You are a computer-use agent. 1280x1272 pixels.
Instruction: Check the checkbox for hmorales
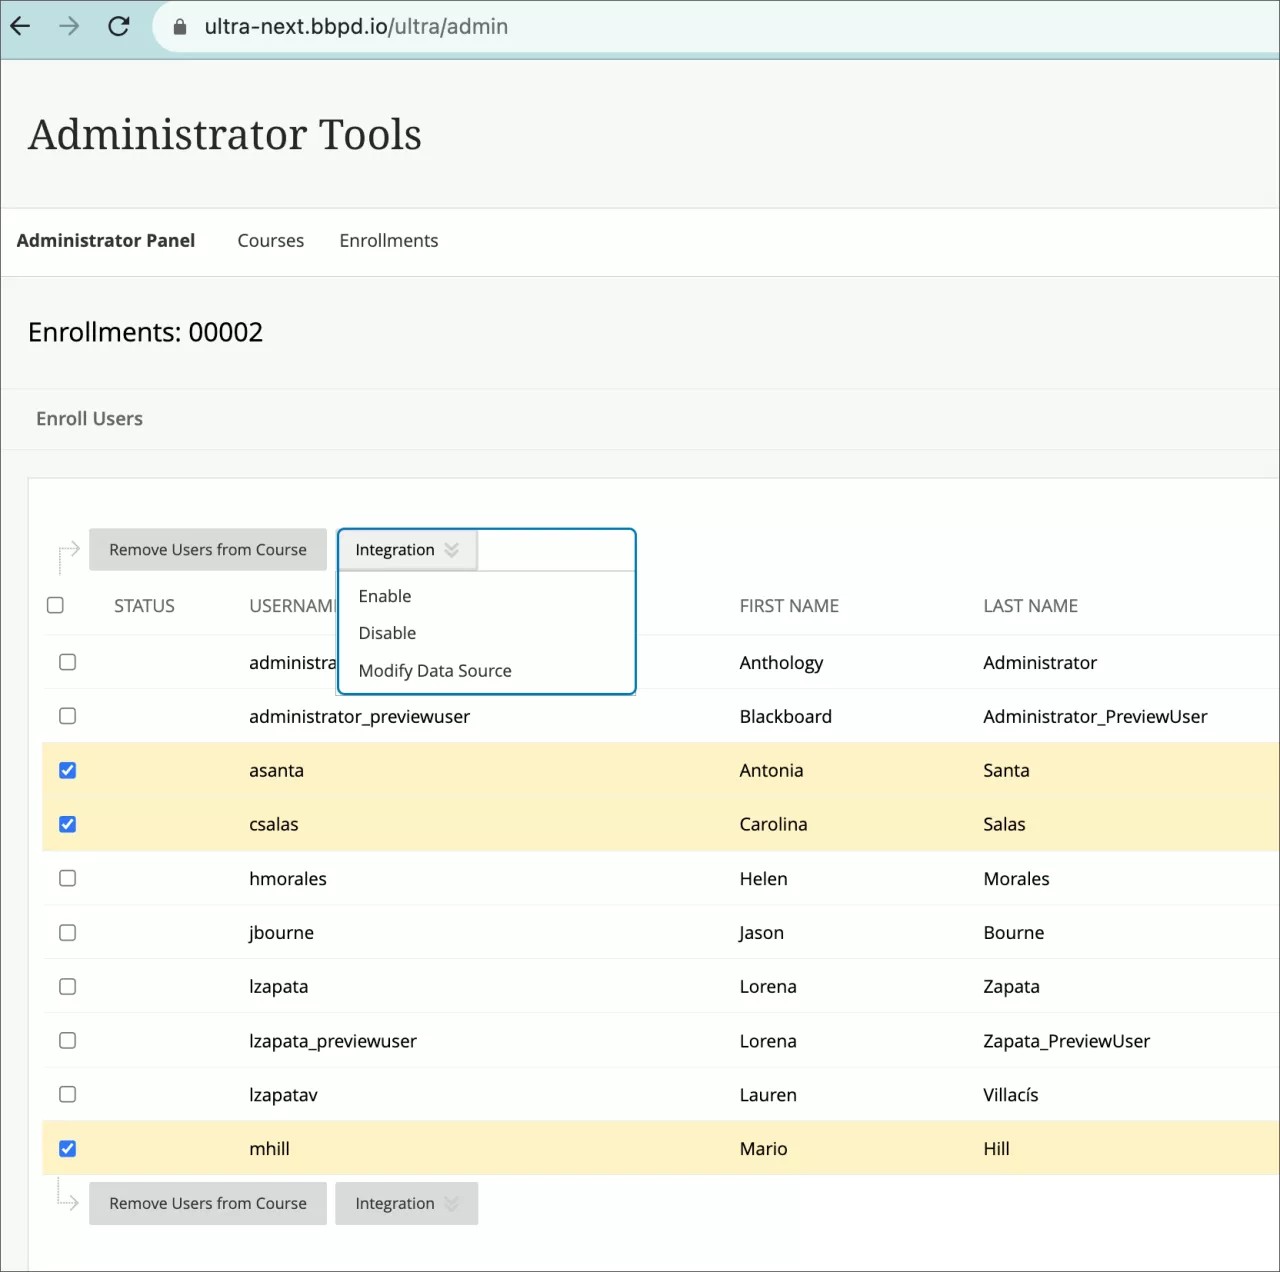[67, 878]
